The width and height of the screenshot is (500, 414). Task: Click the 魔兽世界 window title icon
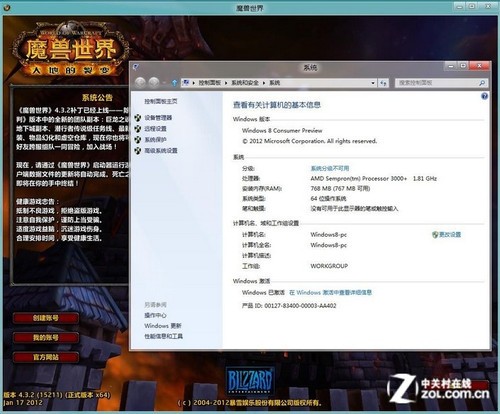7,7
